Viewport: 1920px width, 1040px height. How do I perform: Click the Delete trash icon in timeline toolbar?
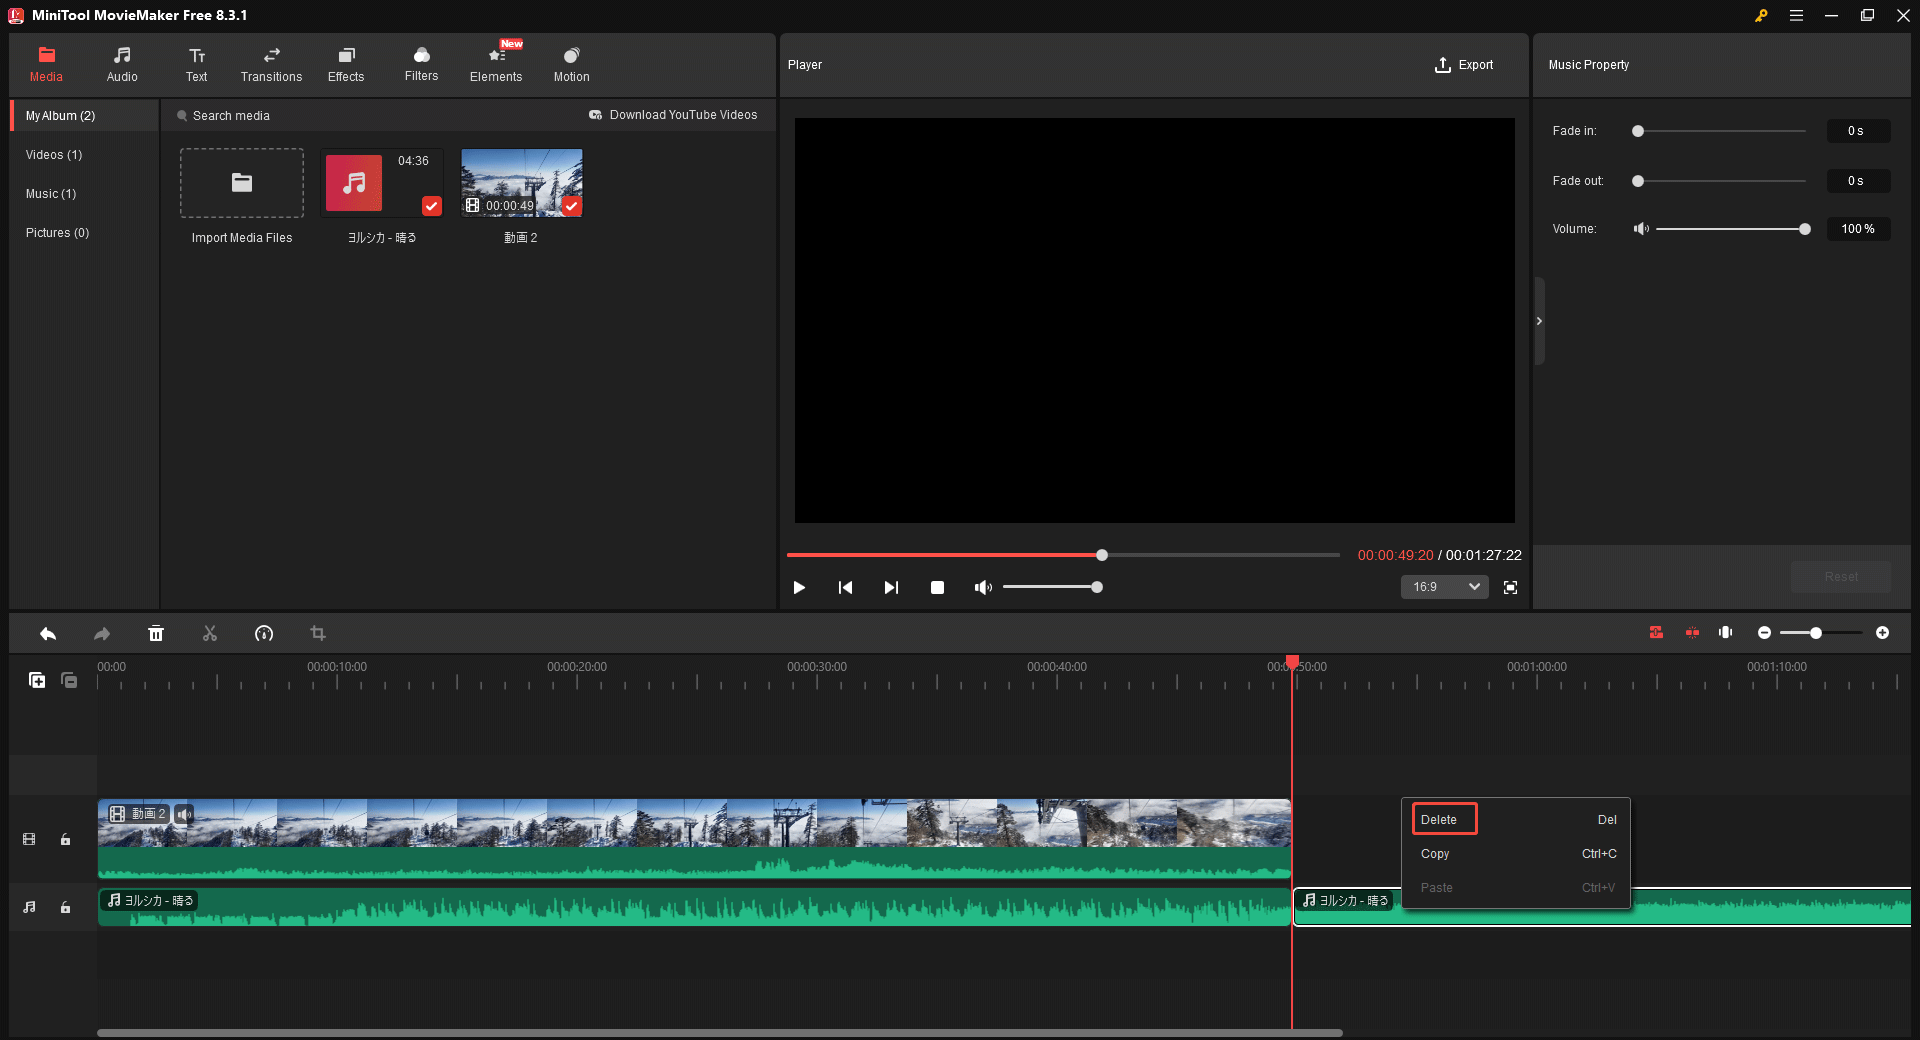point(156,633)
